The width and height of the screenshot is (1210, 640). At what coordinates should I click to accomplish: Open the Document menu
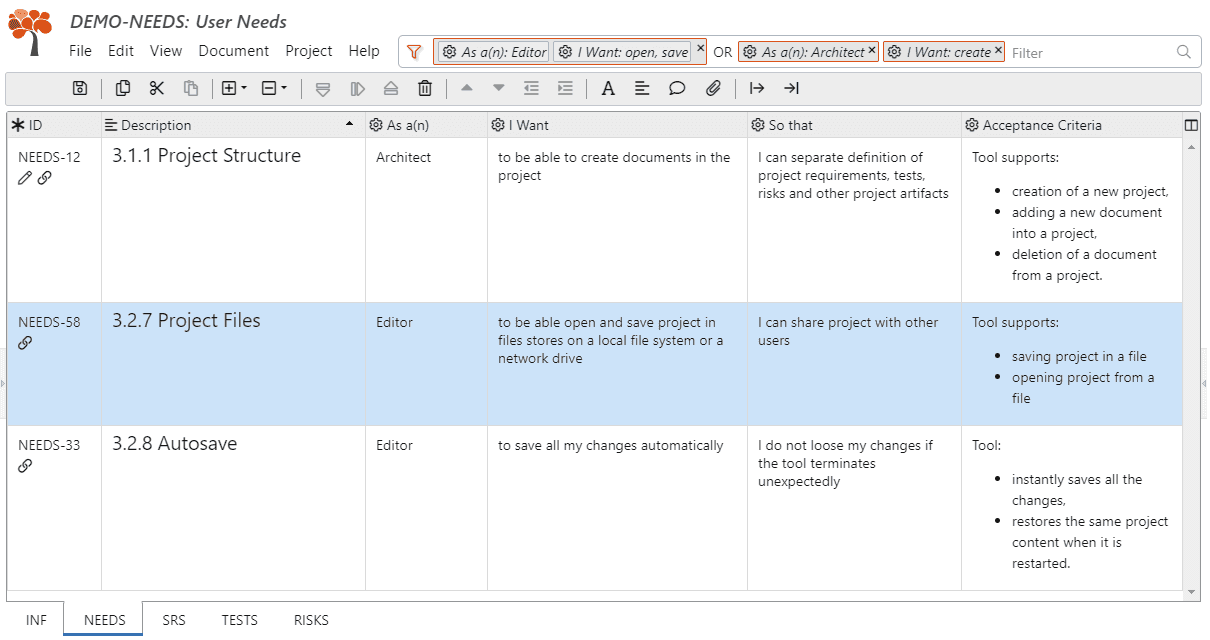(x=234, y=51)
